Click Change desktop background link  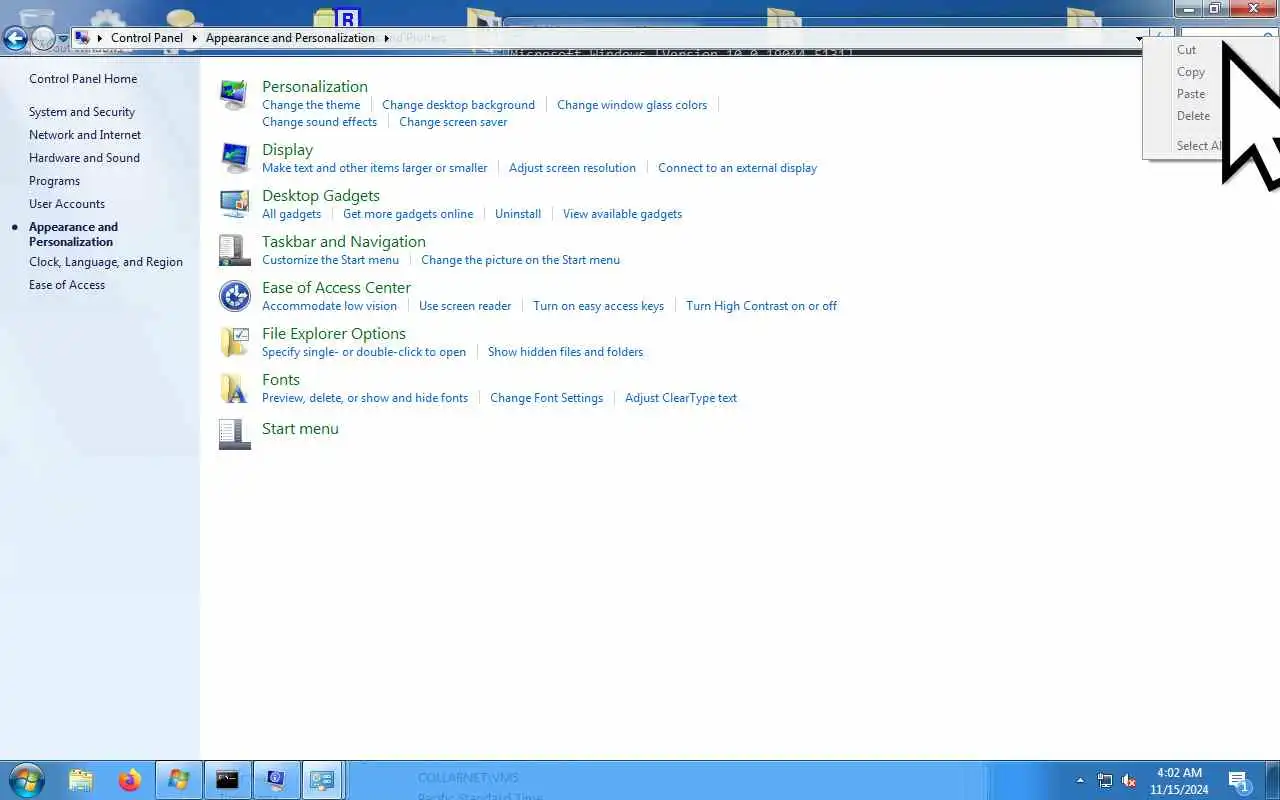[458, 105]
